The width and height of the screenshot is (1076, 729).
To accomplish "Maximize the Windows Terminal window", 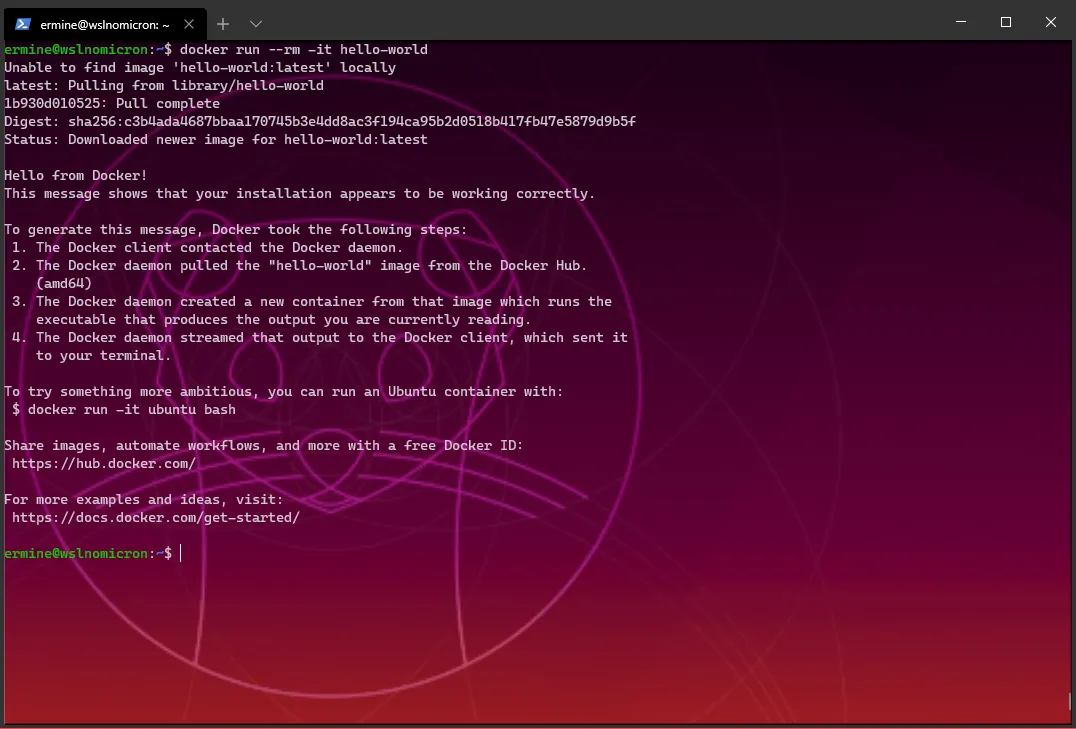I will 1006,22.
